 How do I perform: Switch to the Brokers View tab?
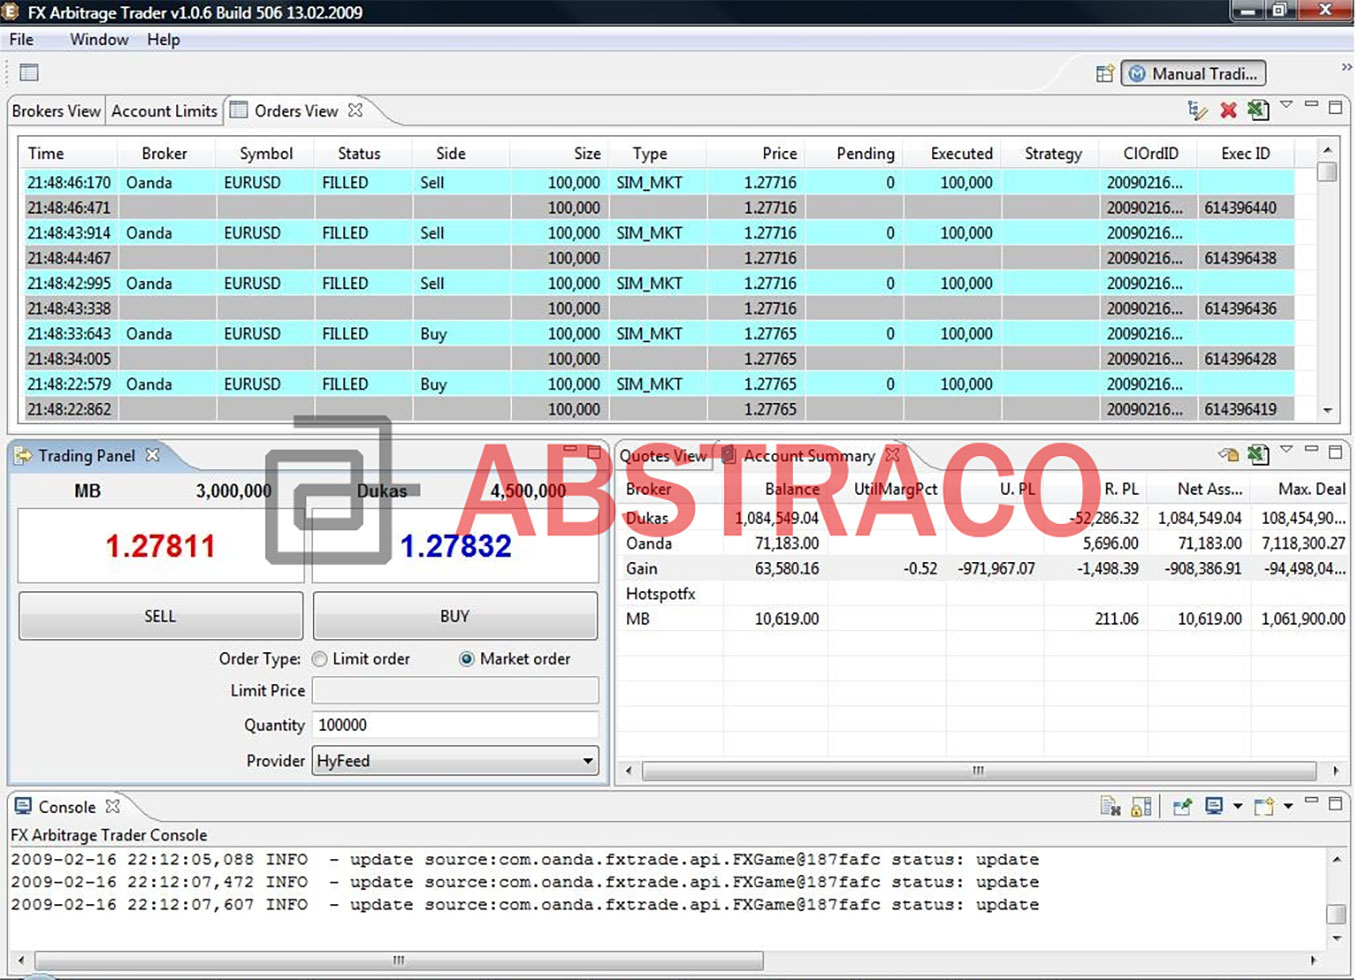point(55,110)
